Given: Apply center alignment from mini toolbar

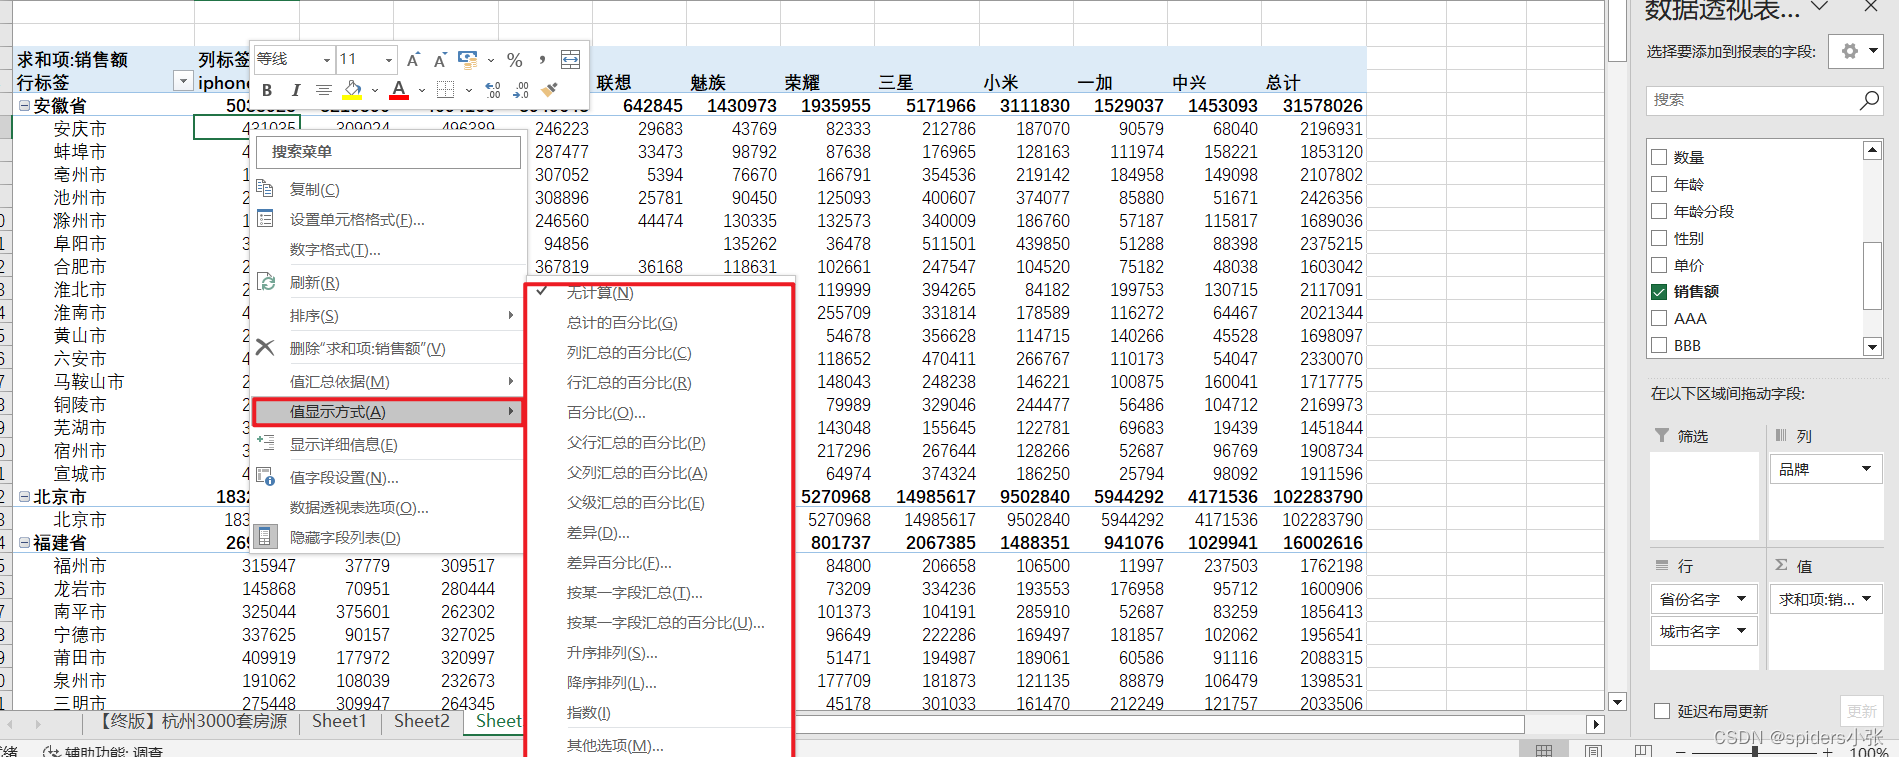Looking at the screenshot, I should pyautogui.click(x=323, y=90).
